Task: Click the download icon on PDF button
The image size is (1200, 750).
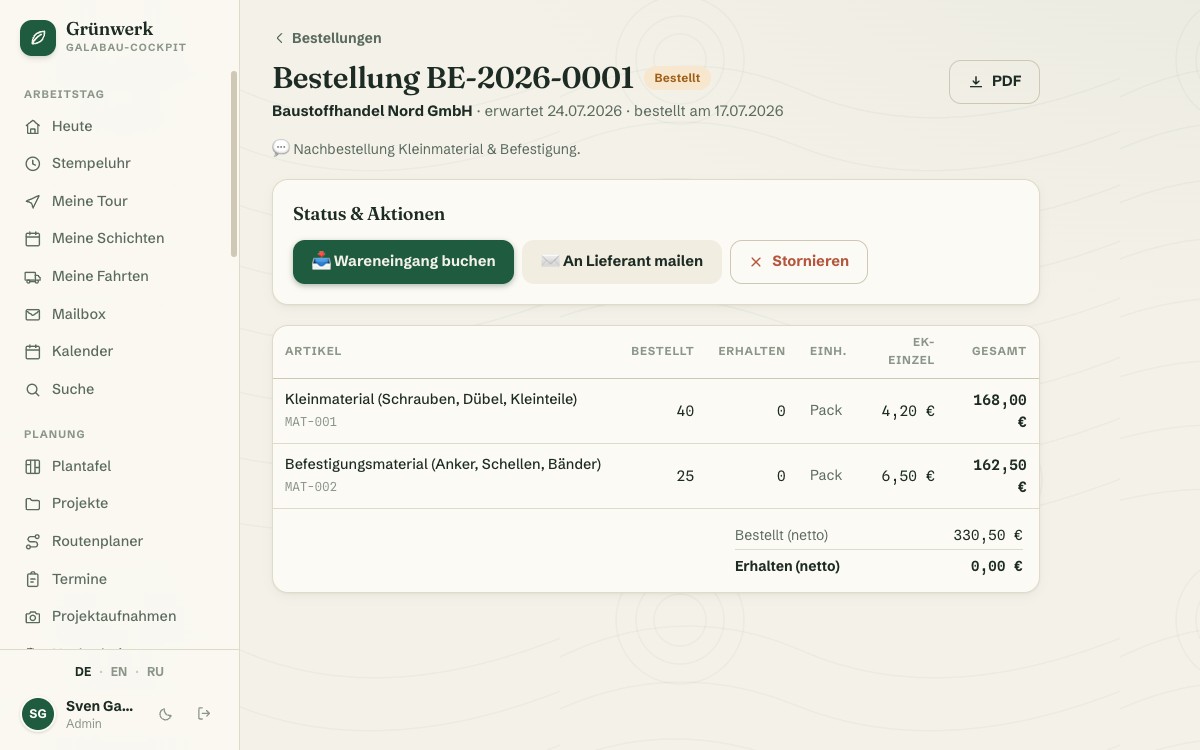Action: coord(976,82)
